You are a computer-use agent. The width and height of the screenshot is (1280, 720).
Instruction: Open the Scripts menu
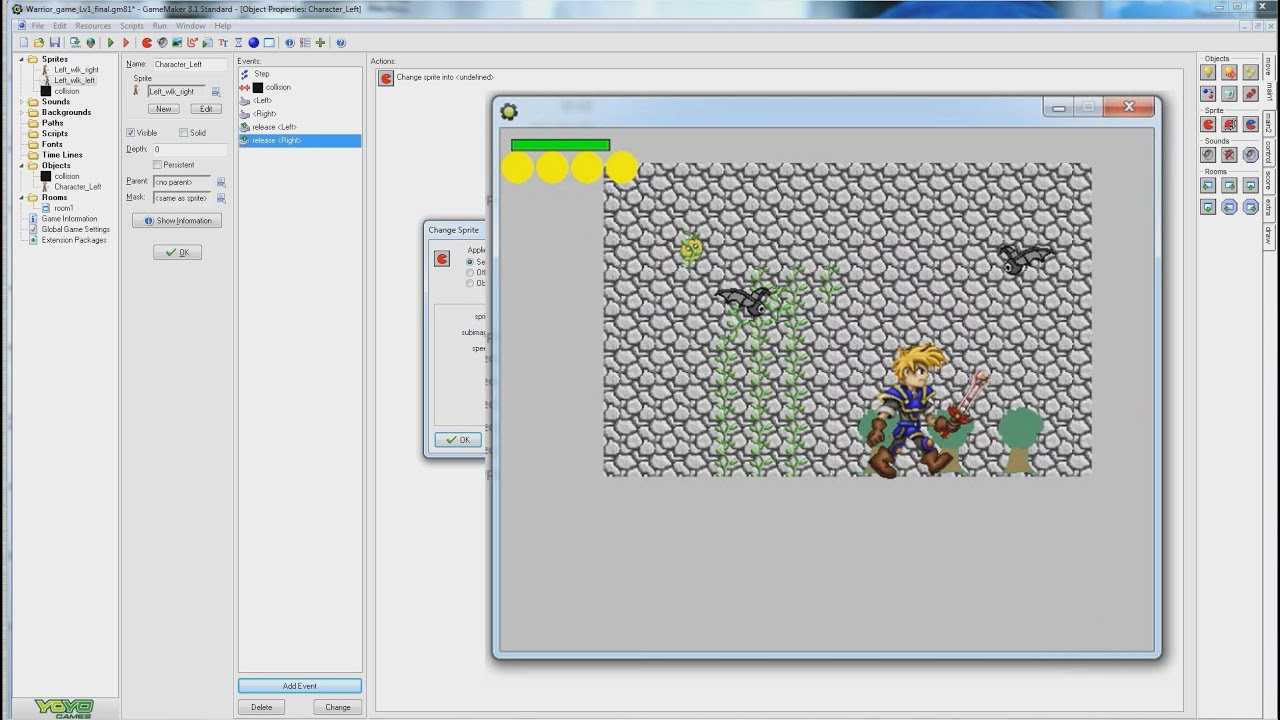coord(132,26)
